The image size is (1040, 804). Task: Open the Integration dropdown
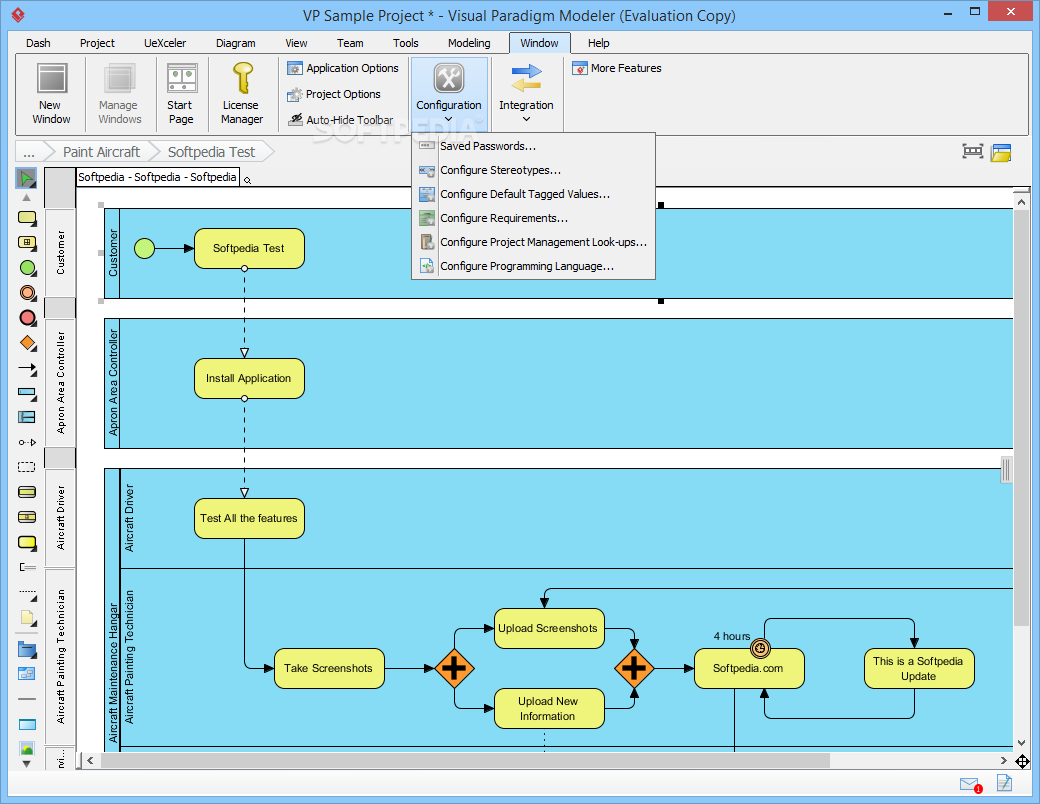[x=526, y=94]
